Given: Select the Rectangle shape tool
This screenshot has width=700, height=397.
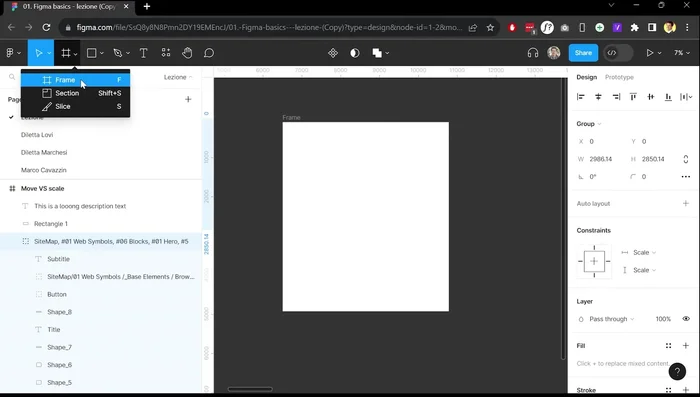Looking at the screenshot, I should [92, 53].
